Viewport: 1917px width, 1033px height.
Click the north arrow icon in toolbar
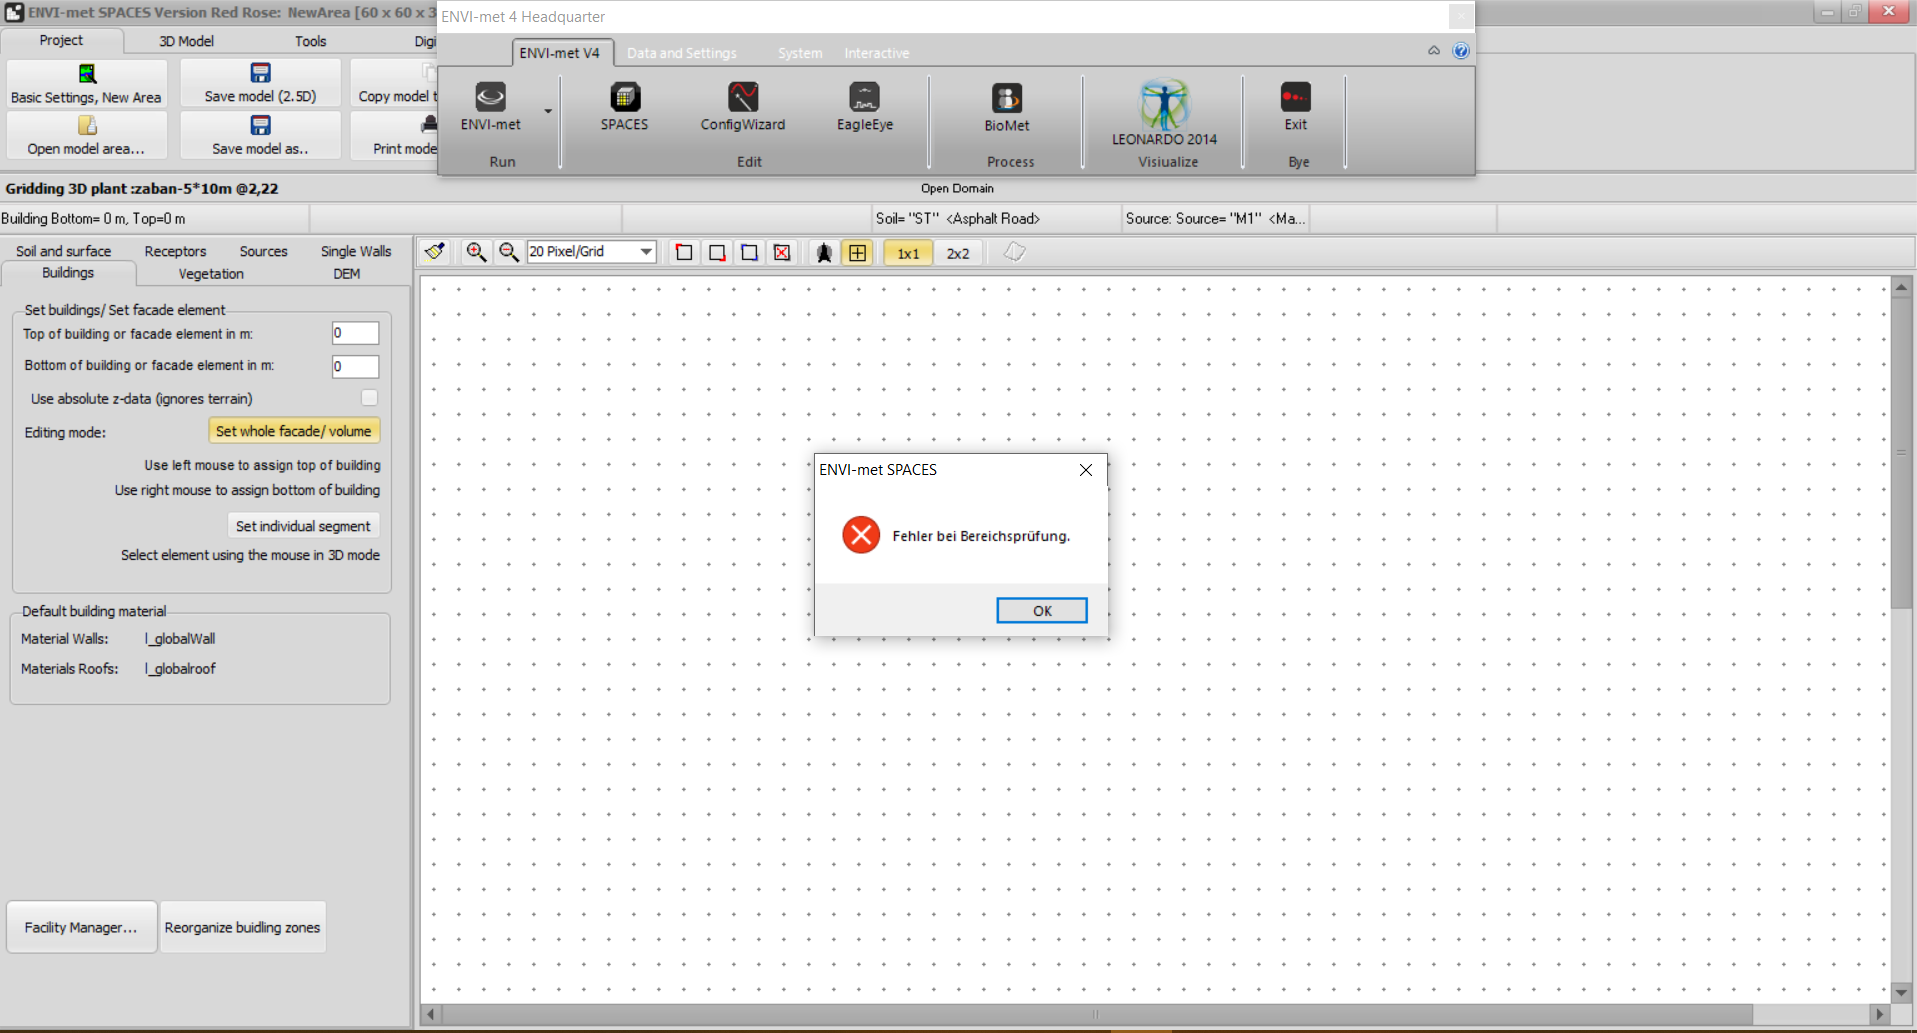tap(824, 252)
